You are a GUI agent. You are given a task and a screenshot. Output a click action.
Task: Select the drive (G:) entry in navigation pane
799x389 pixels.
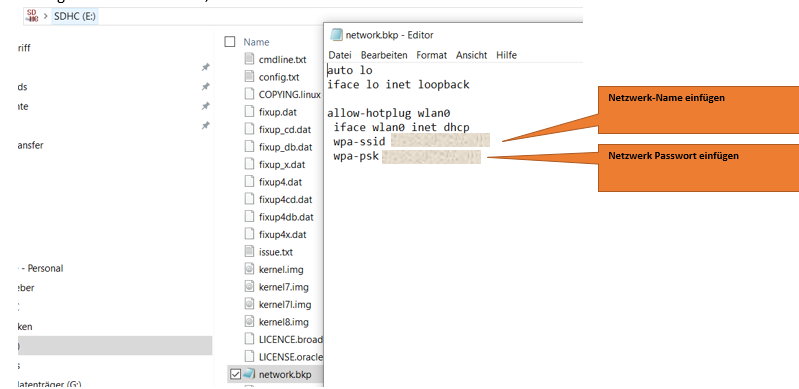click(49, 384)
